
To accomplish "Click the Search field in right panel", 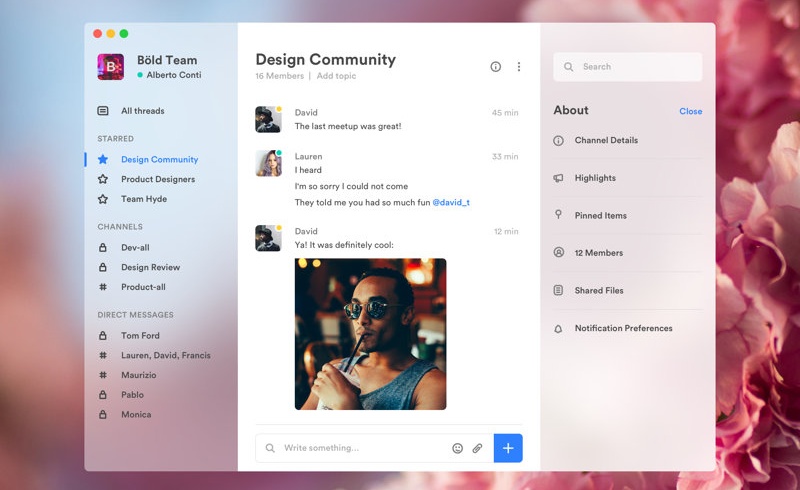I will 628,67.
